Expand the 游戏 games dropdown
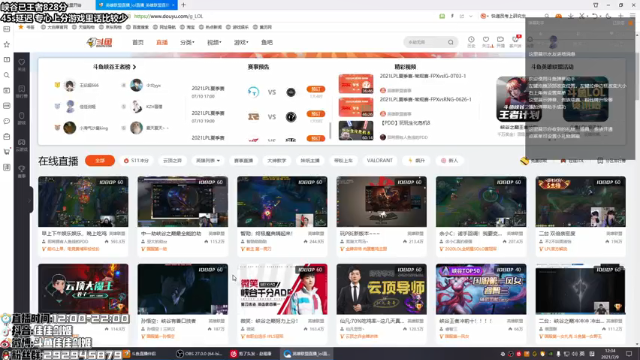Viewport: 640px width, 360px height. 241,42
